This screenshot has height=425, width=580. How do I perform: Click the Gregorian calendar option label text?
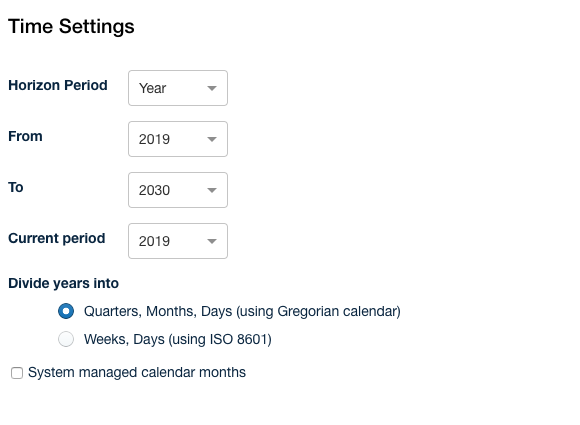coord(242,311)
